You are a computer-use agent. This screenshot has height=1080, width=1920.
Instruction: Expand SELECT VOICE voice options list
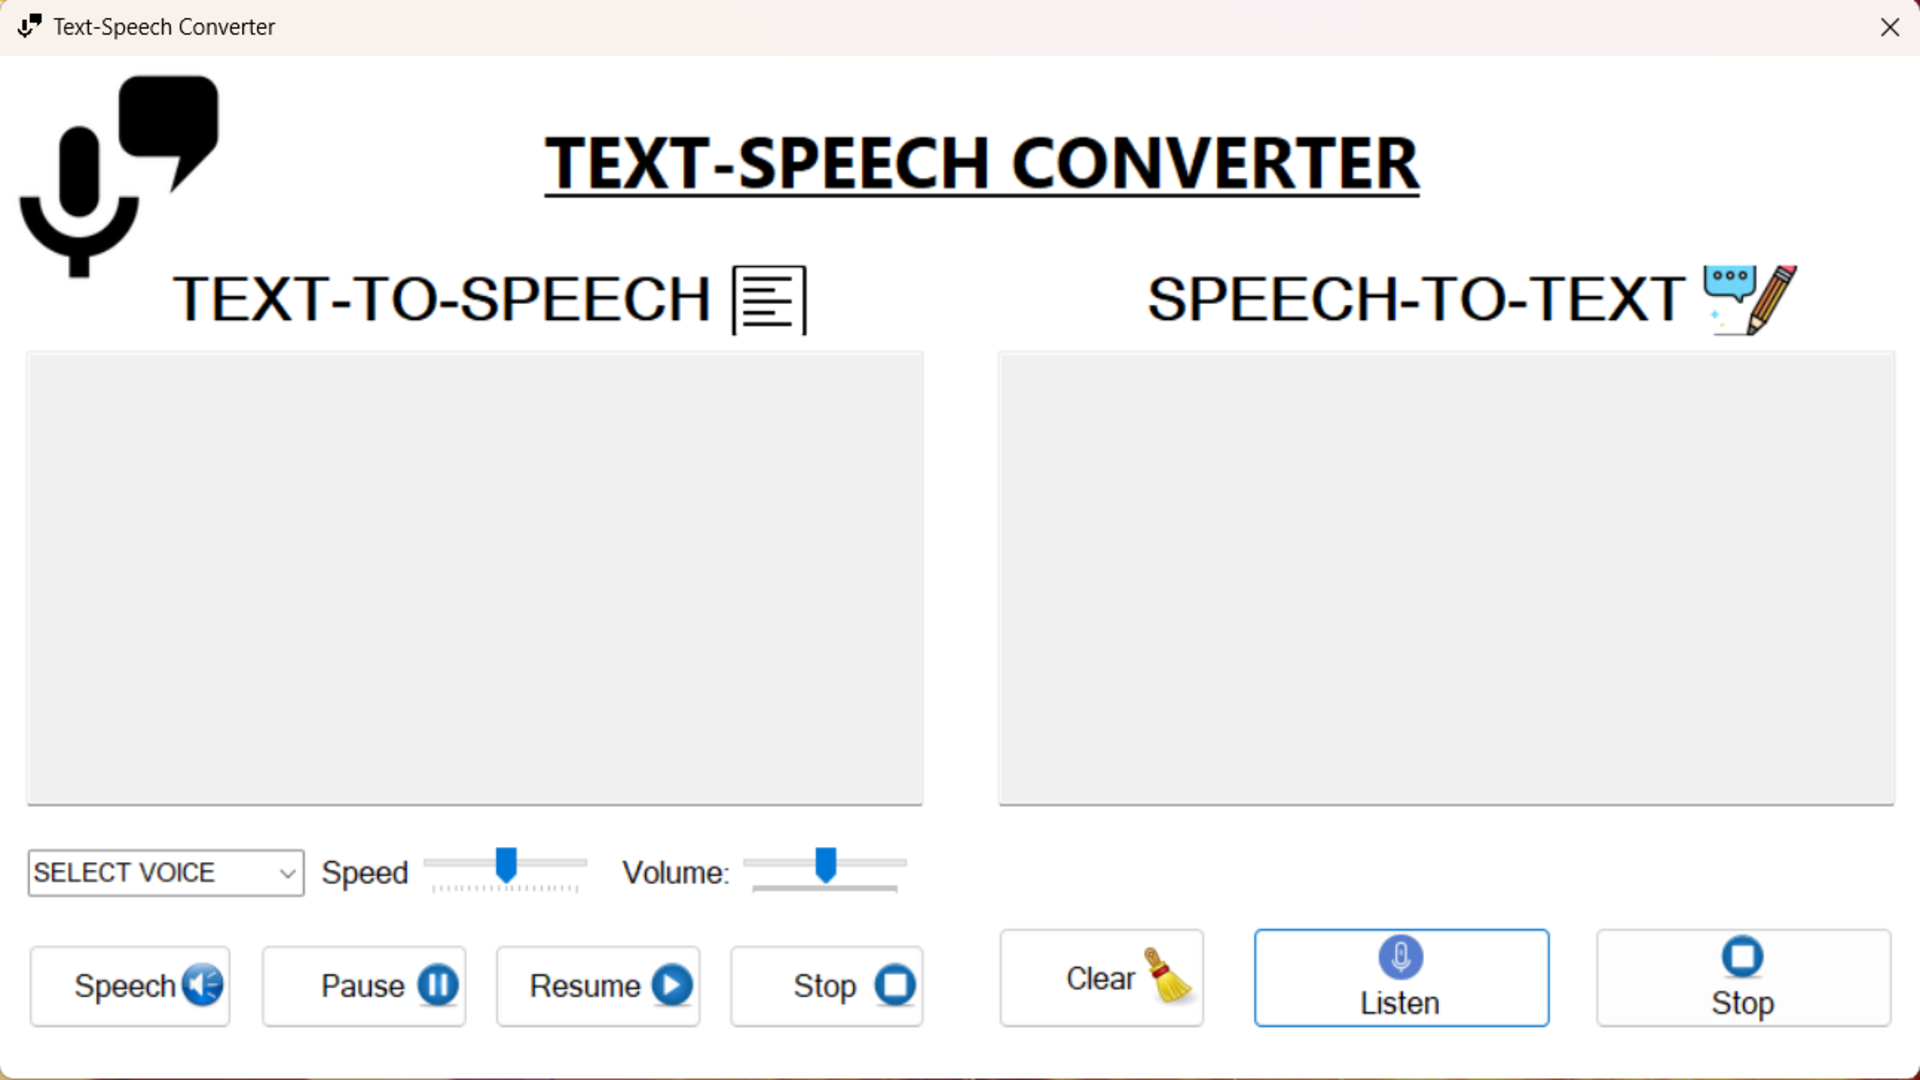click(286, 872)
